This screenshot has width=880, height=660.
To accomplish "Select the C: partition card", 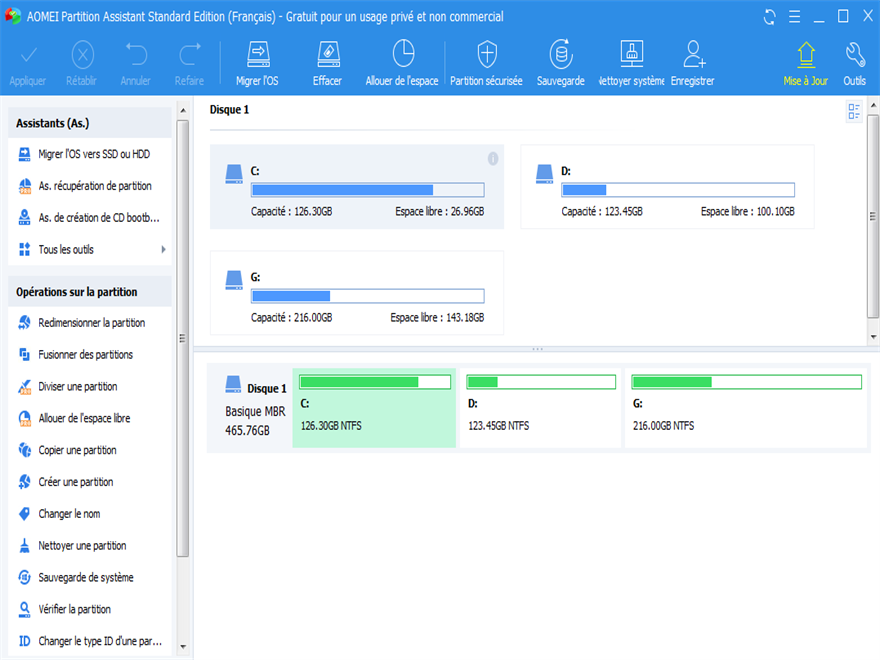I will pos(357,187).
